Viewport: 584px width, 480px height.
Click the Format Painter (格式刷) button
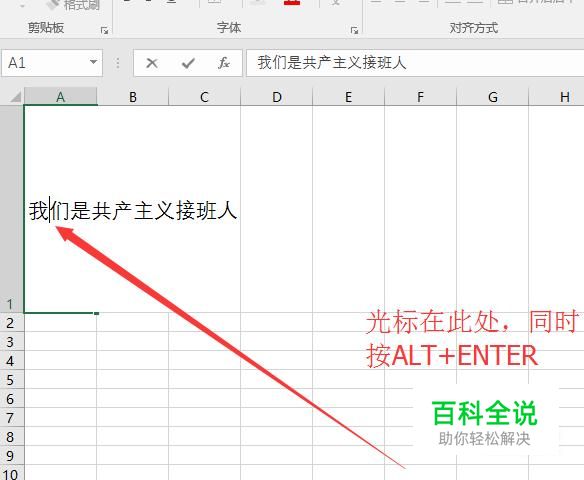click(73, 5)
